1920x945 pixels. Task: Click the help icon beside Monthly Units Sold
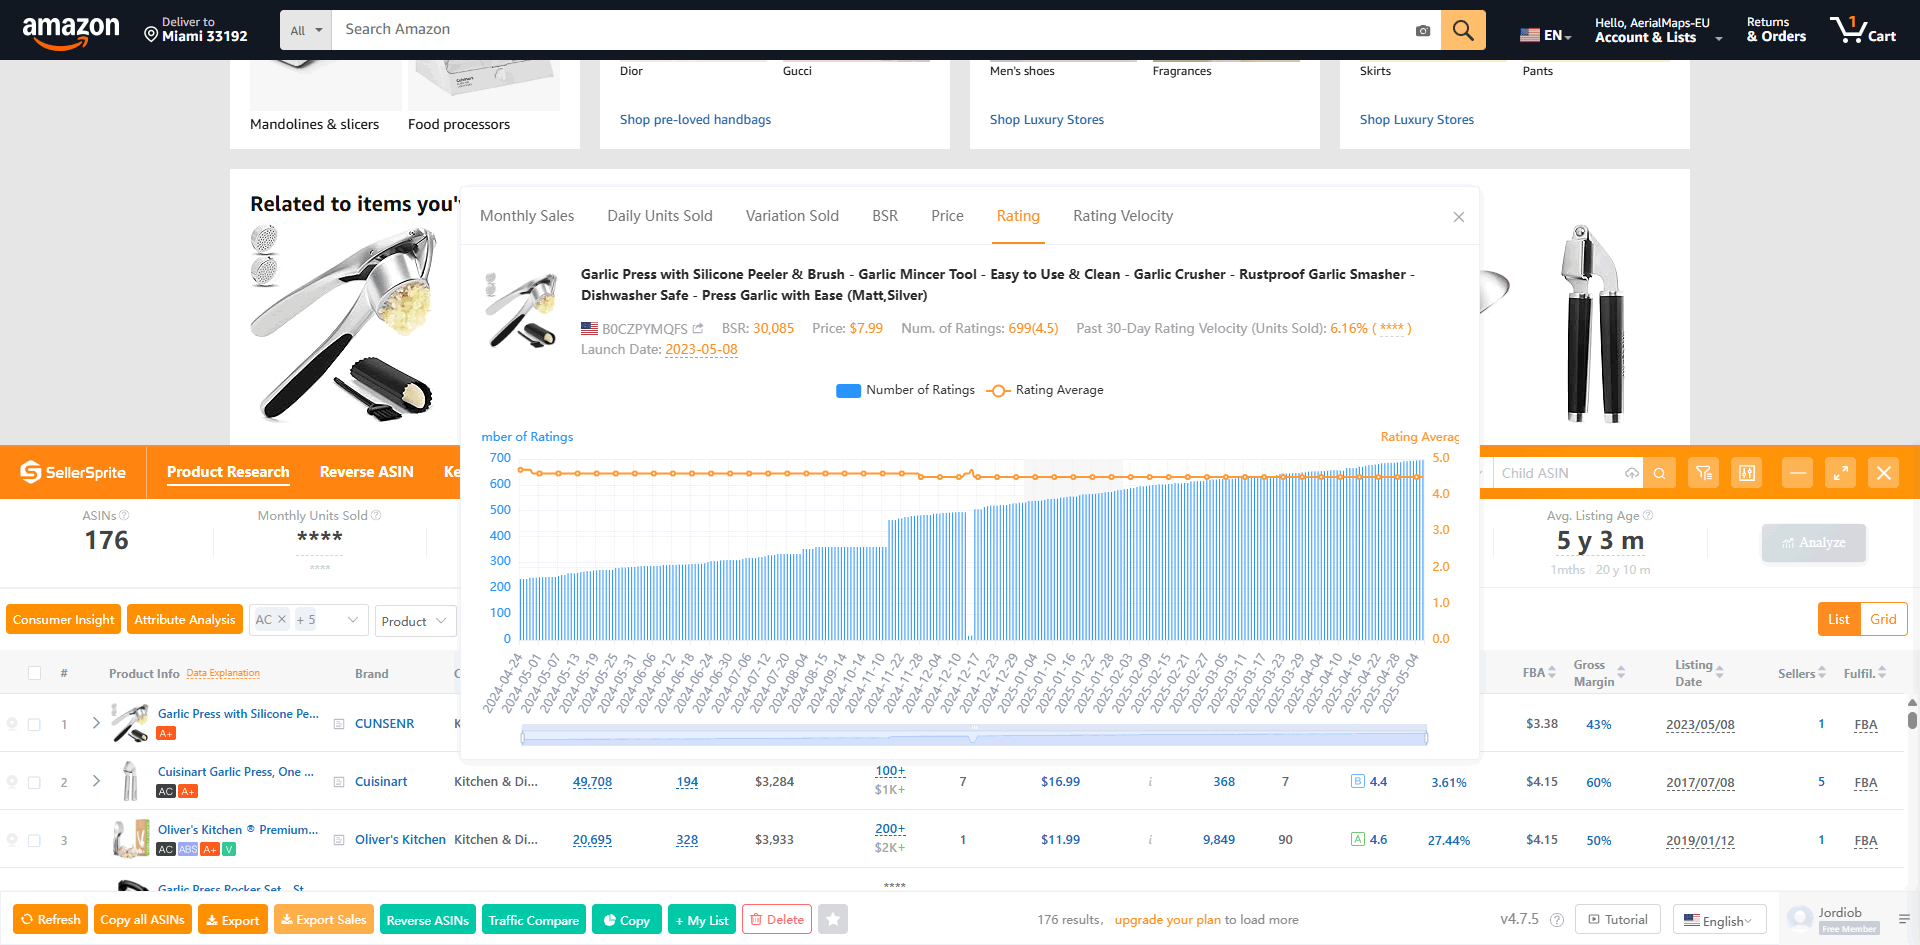pyautogui.click(x=376, y=515)
